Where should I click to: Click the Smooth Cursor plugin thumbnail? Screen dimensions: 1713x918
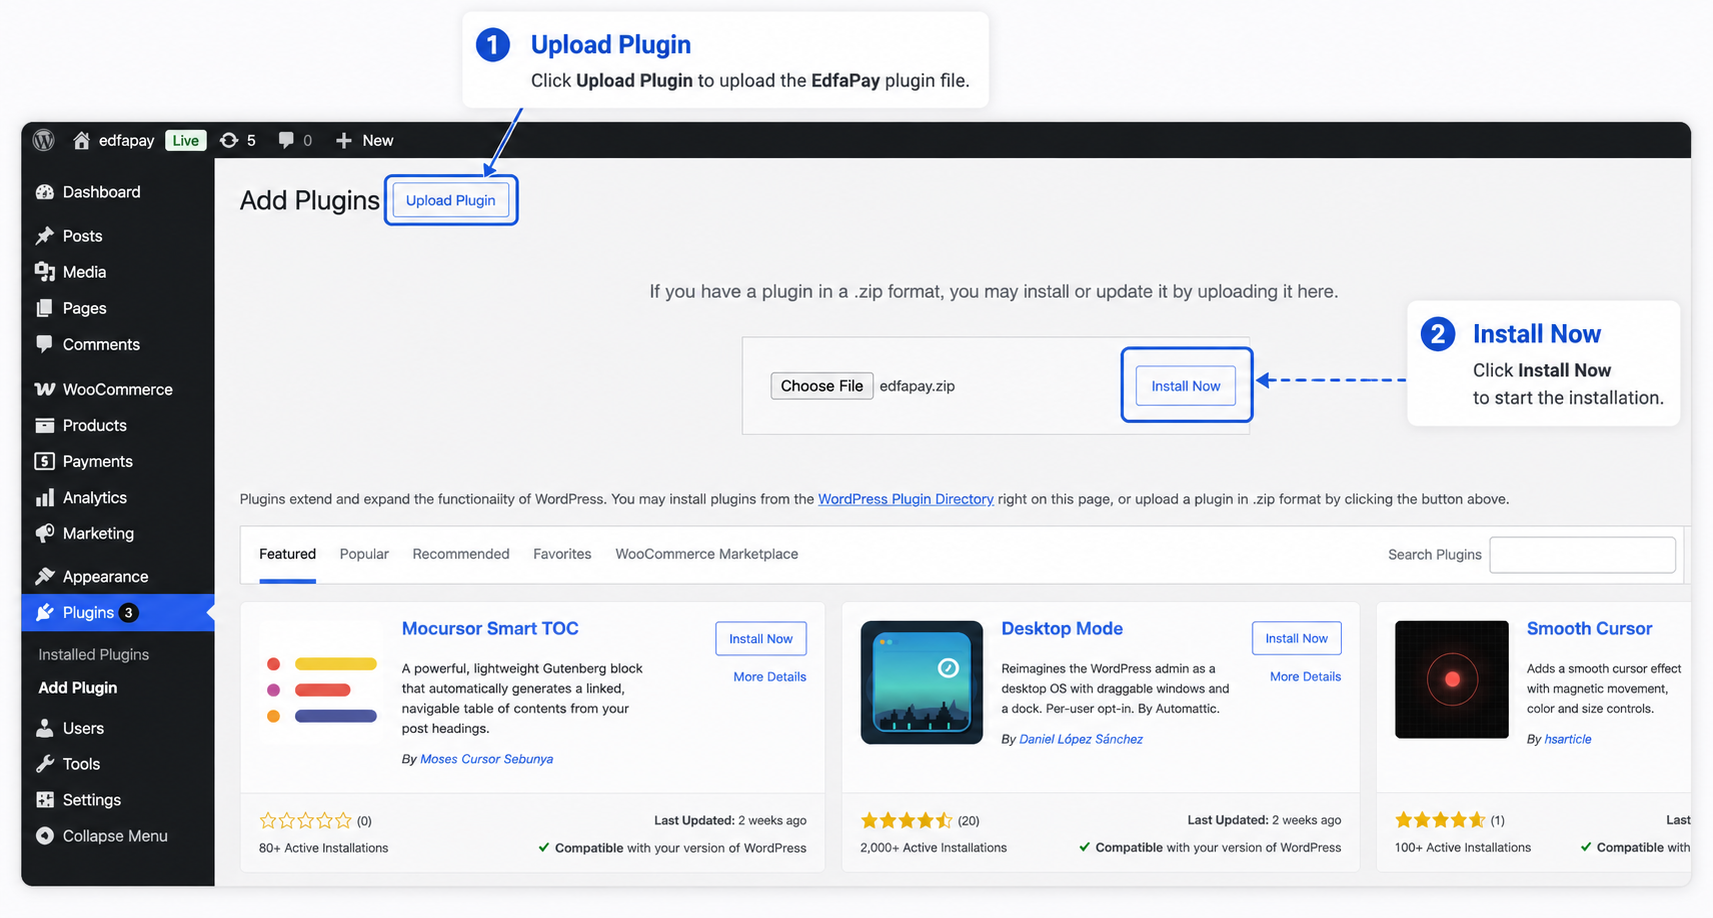(x=1452, y=680)
